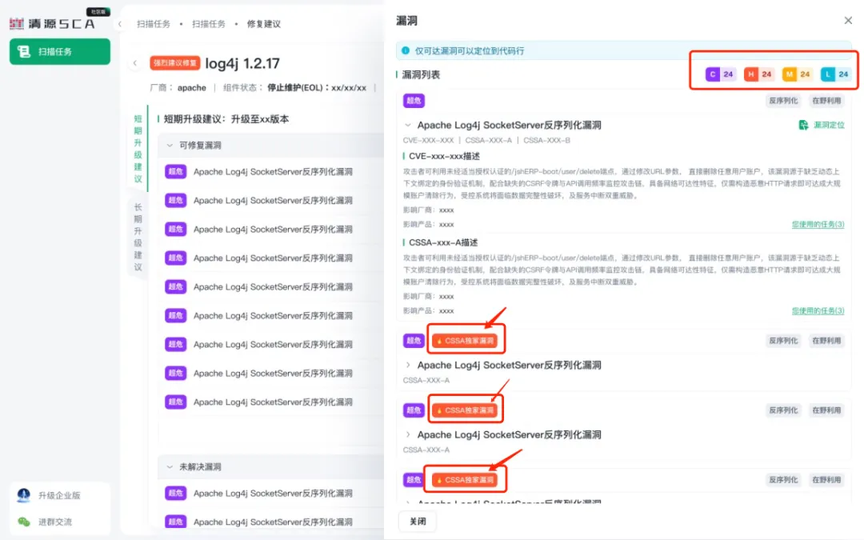
Task: Collapse the 未解决漏洞 section
Action: (x=170, y=467)
